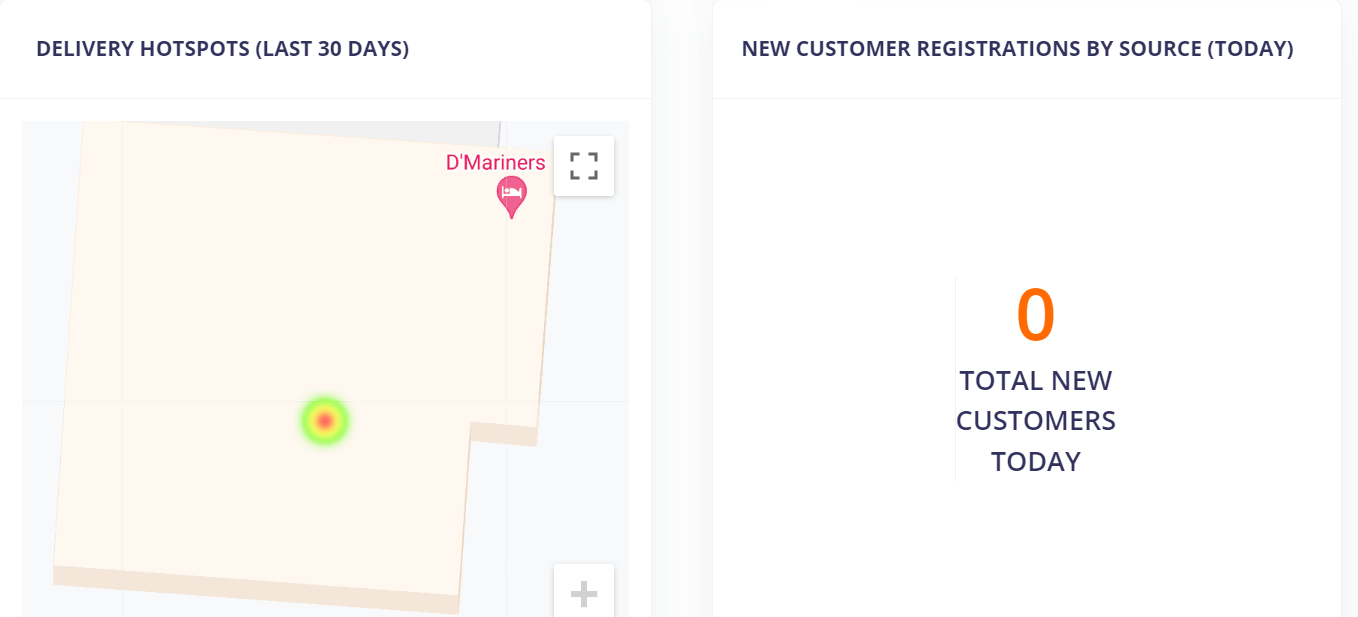Click the D'Mariners hotel pin marker
Screen dimensions: 1358x617
511,194
